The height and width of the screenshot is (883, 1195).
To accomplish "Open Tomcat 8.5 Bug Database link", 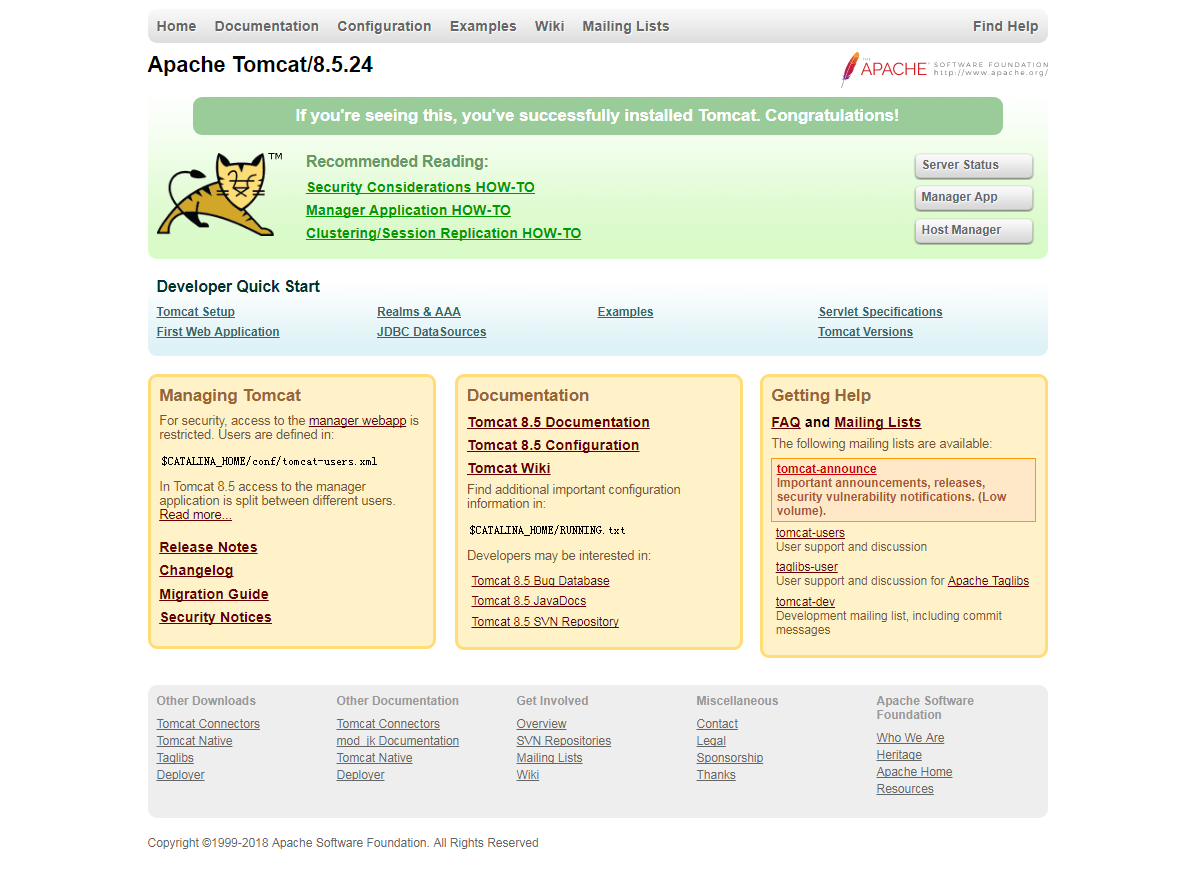I will tap(540, 581).
